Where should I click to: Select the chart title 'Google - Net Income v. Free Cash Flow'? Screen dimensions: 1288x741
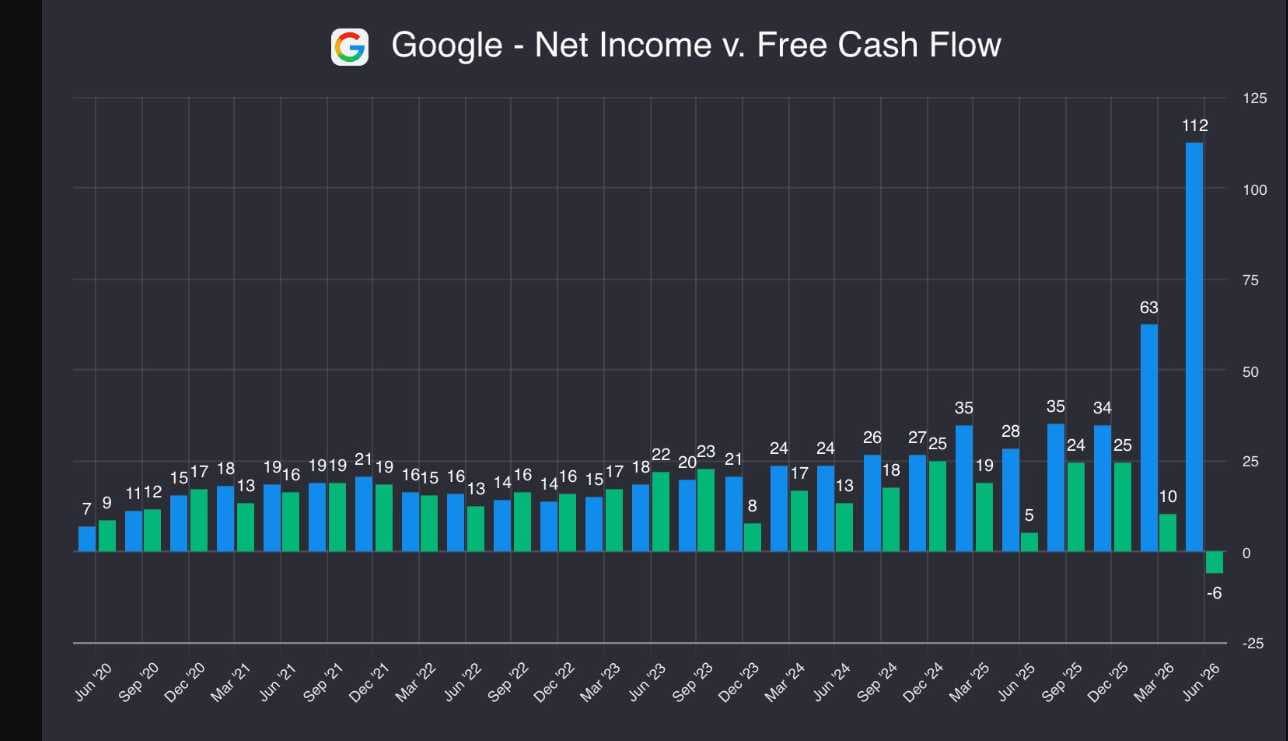point(696,45)
